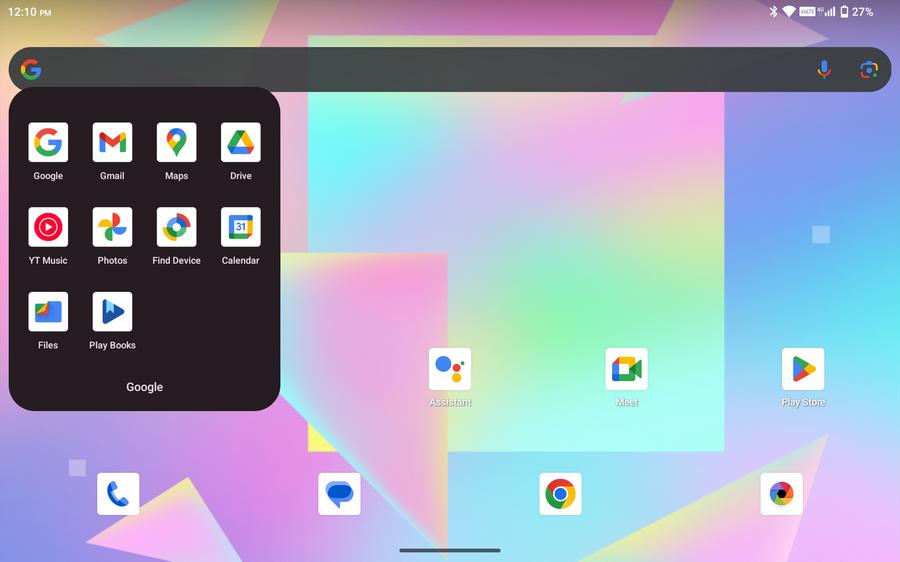Launch YT Music app
The width and height of the screenshot is (900, 562).
(x=48, y=227)
